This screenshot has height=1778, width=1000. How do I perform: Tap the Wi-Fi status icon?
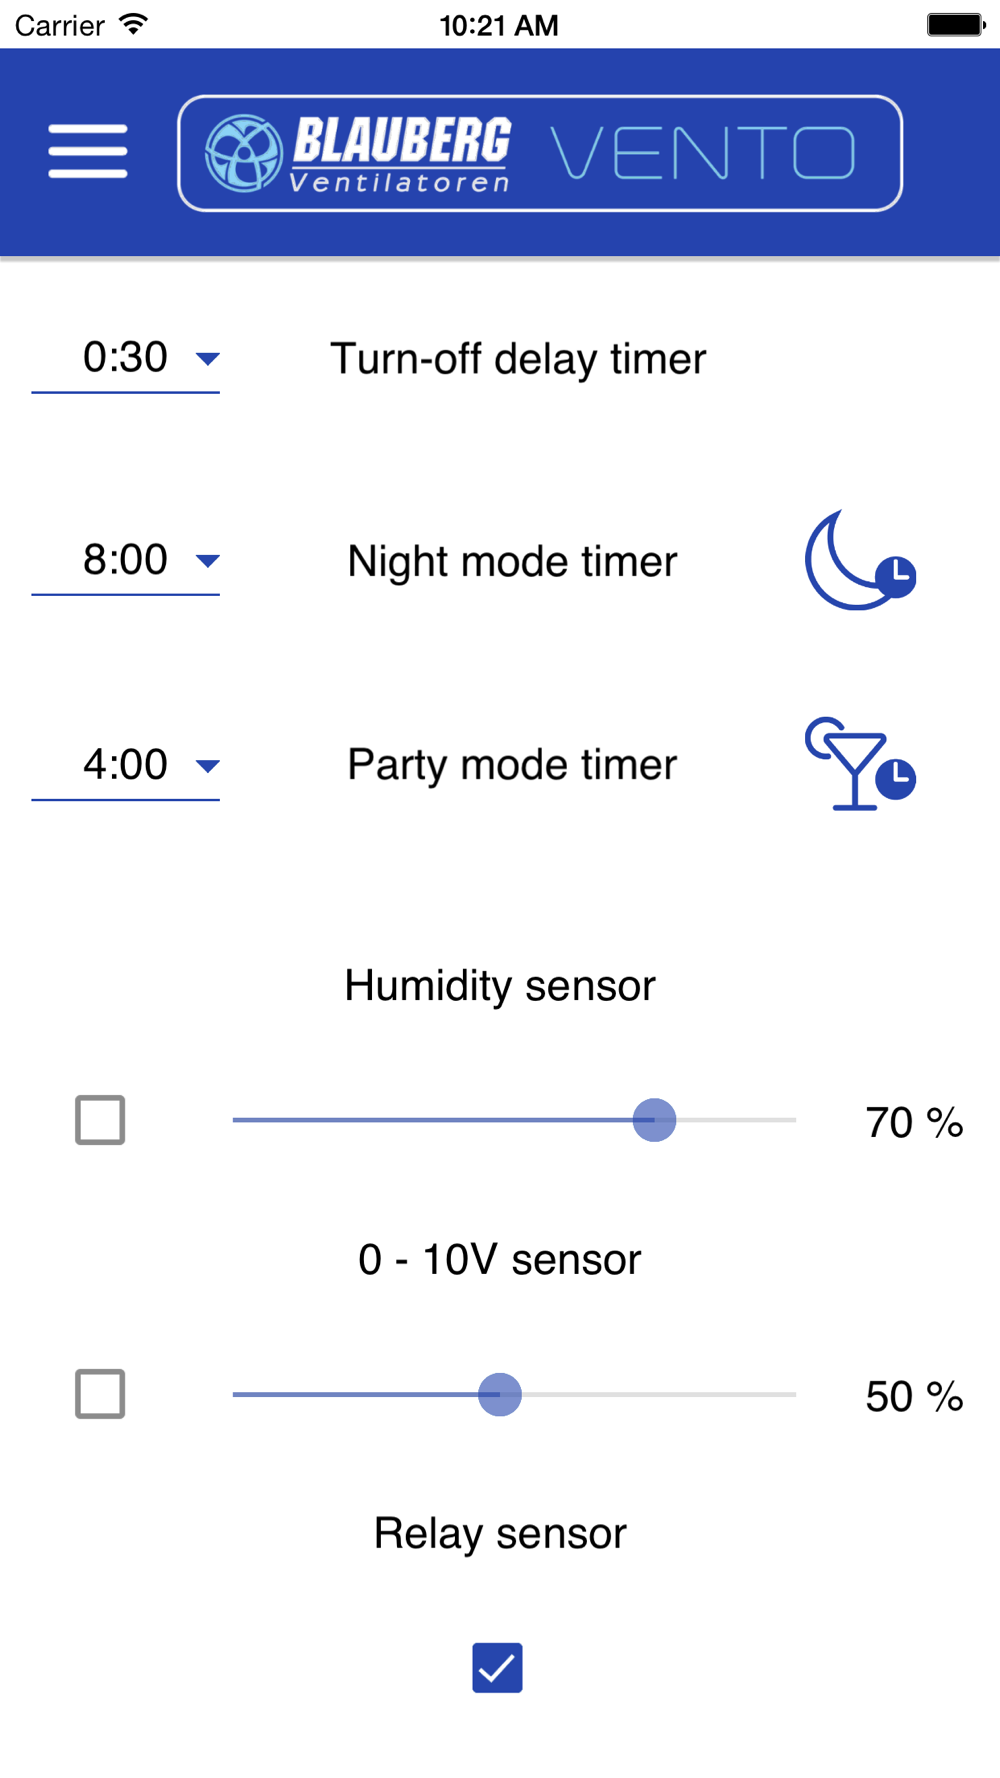133,24
